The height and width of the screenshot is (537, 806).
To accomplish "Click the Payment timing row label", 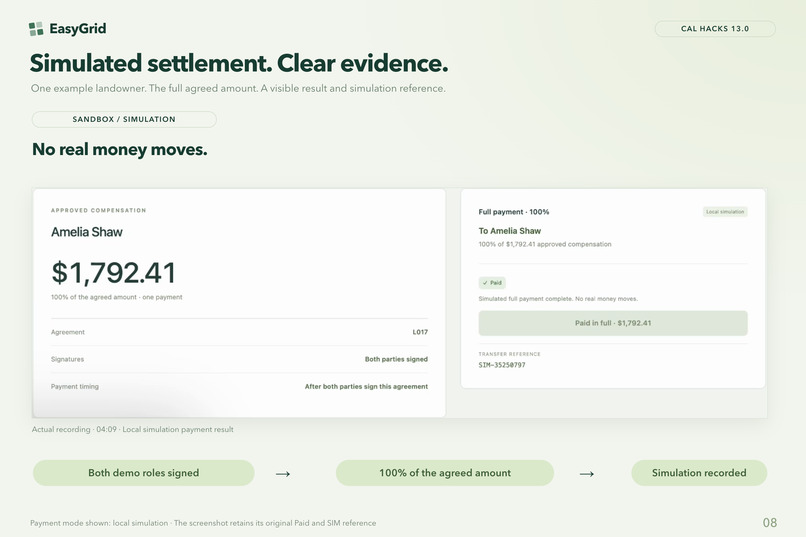I will pyautogui.click(x=75, y=386).
